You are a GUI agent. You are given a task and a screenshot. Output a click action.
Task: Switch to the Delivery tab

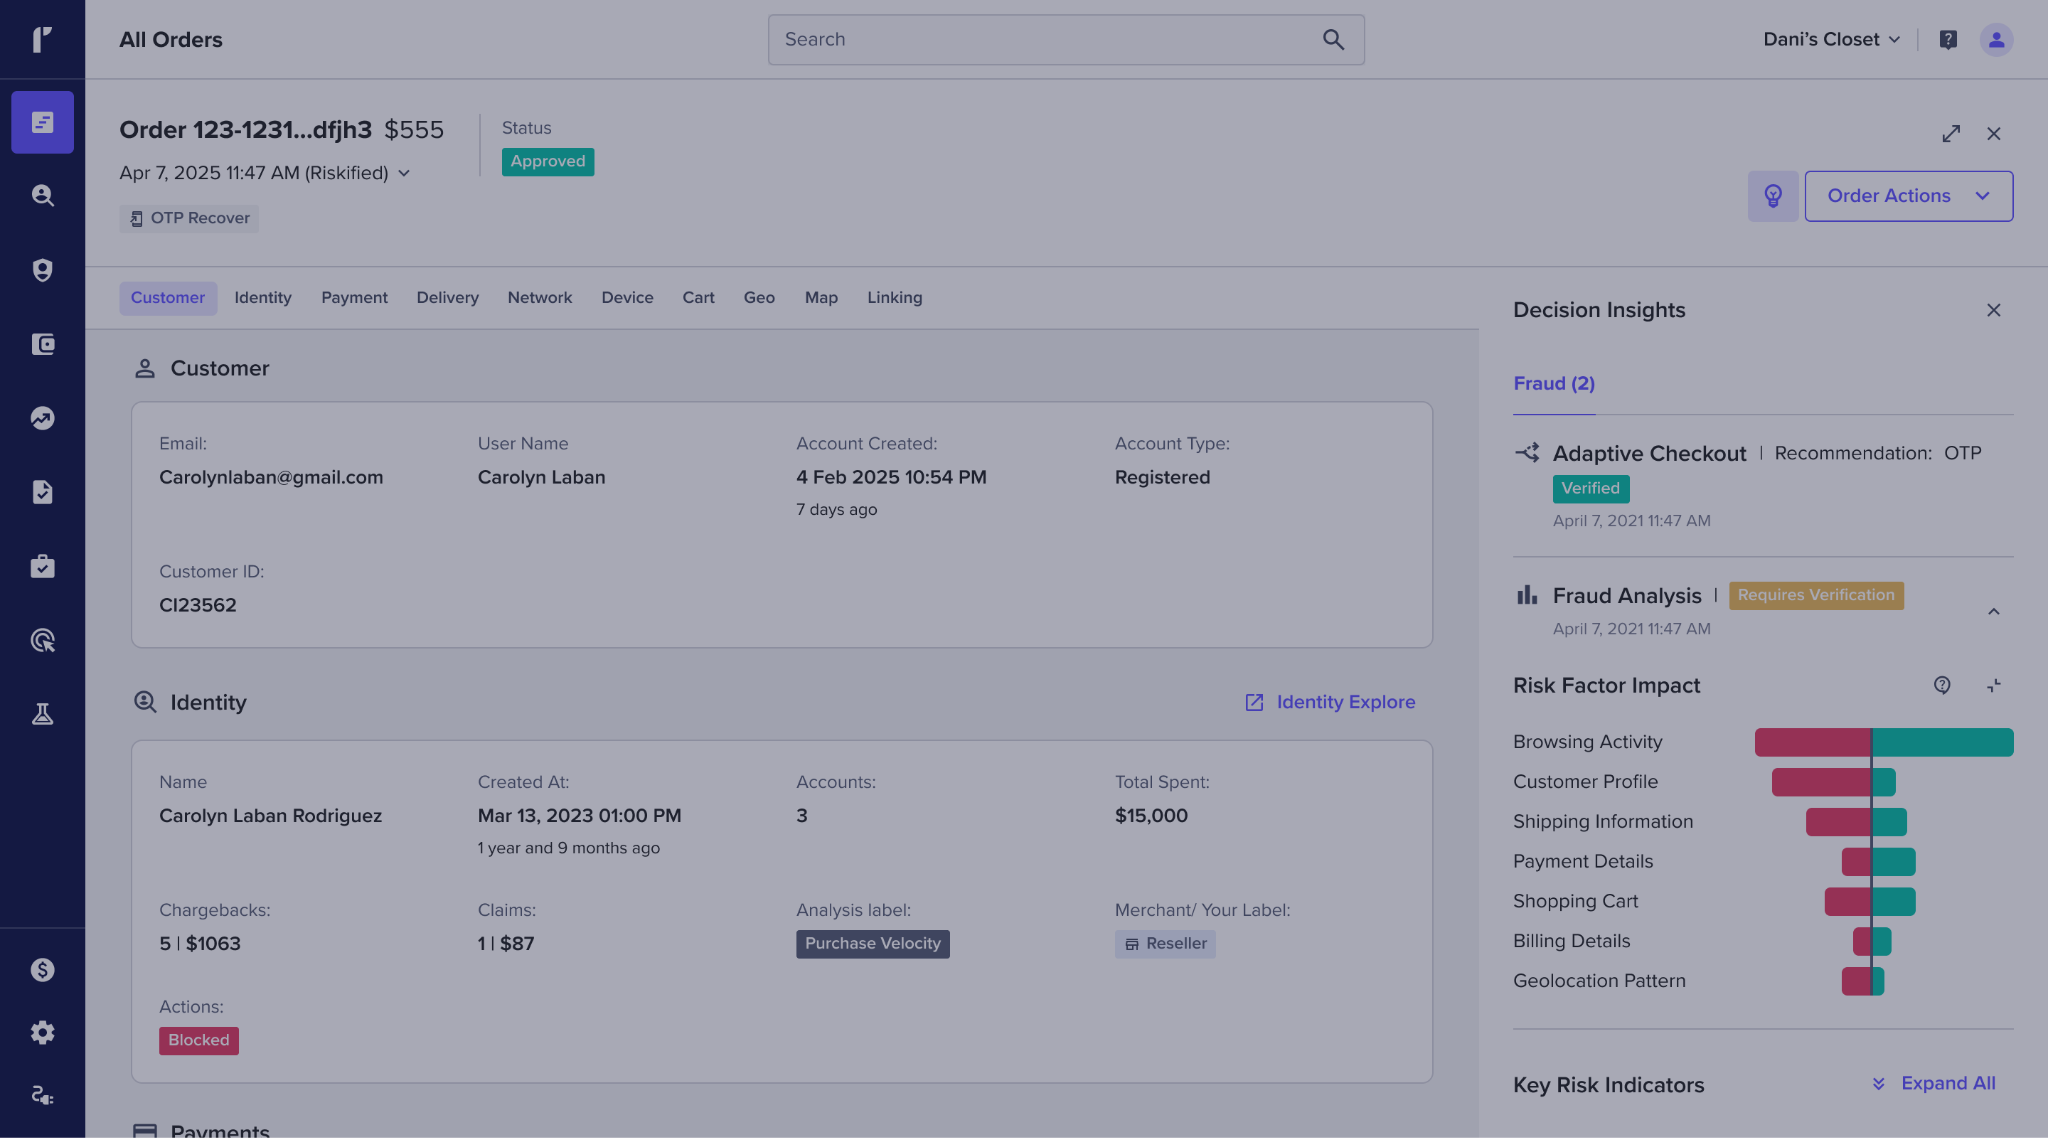pos(447,298)
